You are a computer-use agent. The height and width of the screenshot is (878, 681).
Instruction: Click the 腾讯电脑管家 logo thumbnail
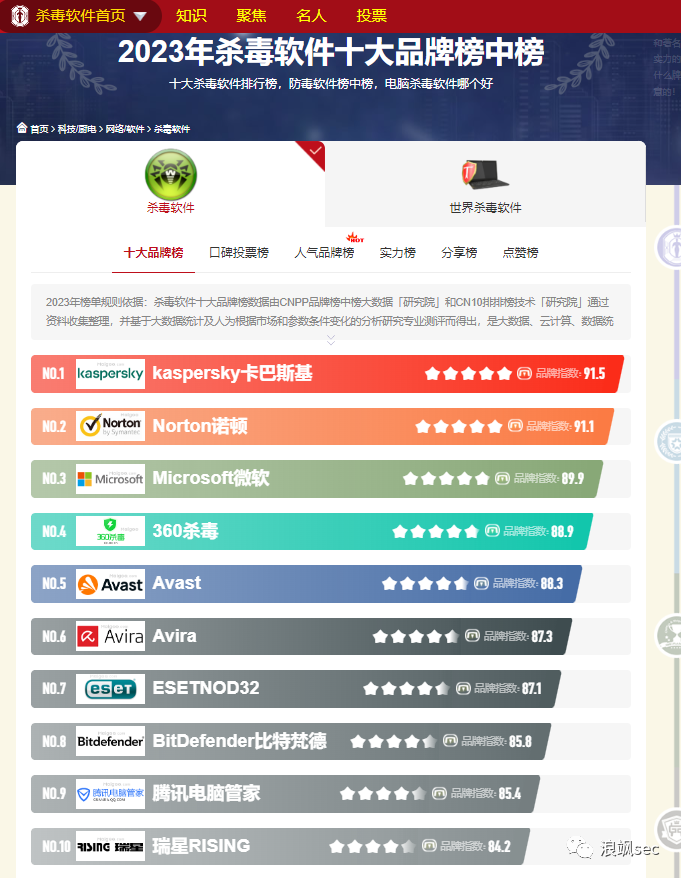(110, 793)
